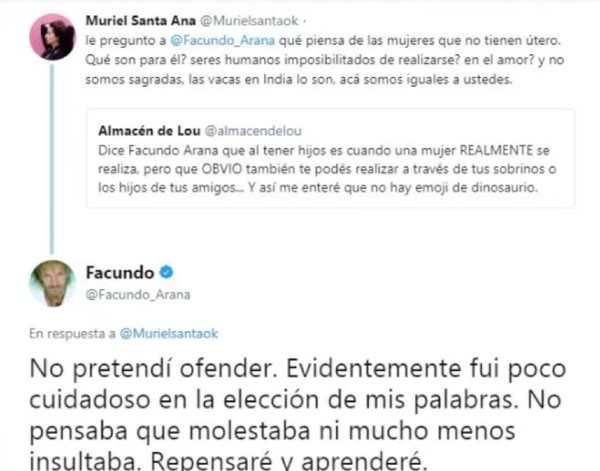Click Muriel's tweet text about 'mujeres'
600x471 pixels.
(324, 60)
